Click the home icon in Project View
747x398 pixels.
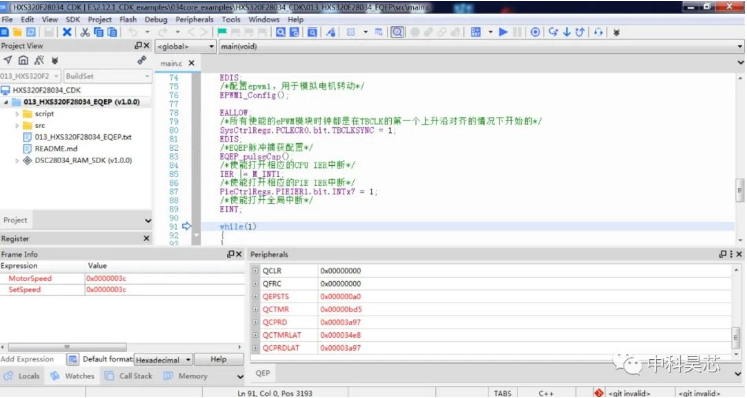pos(23,60)
